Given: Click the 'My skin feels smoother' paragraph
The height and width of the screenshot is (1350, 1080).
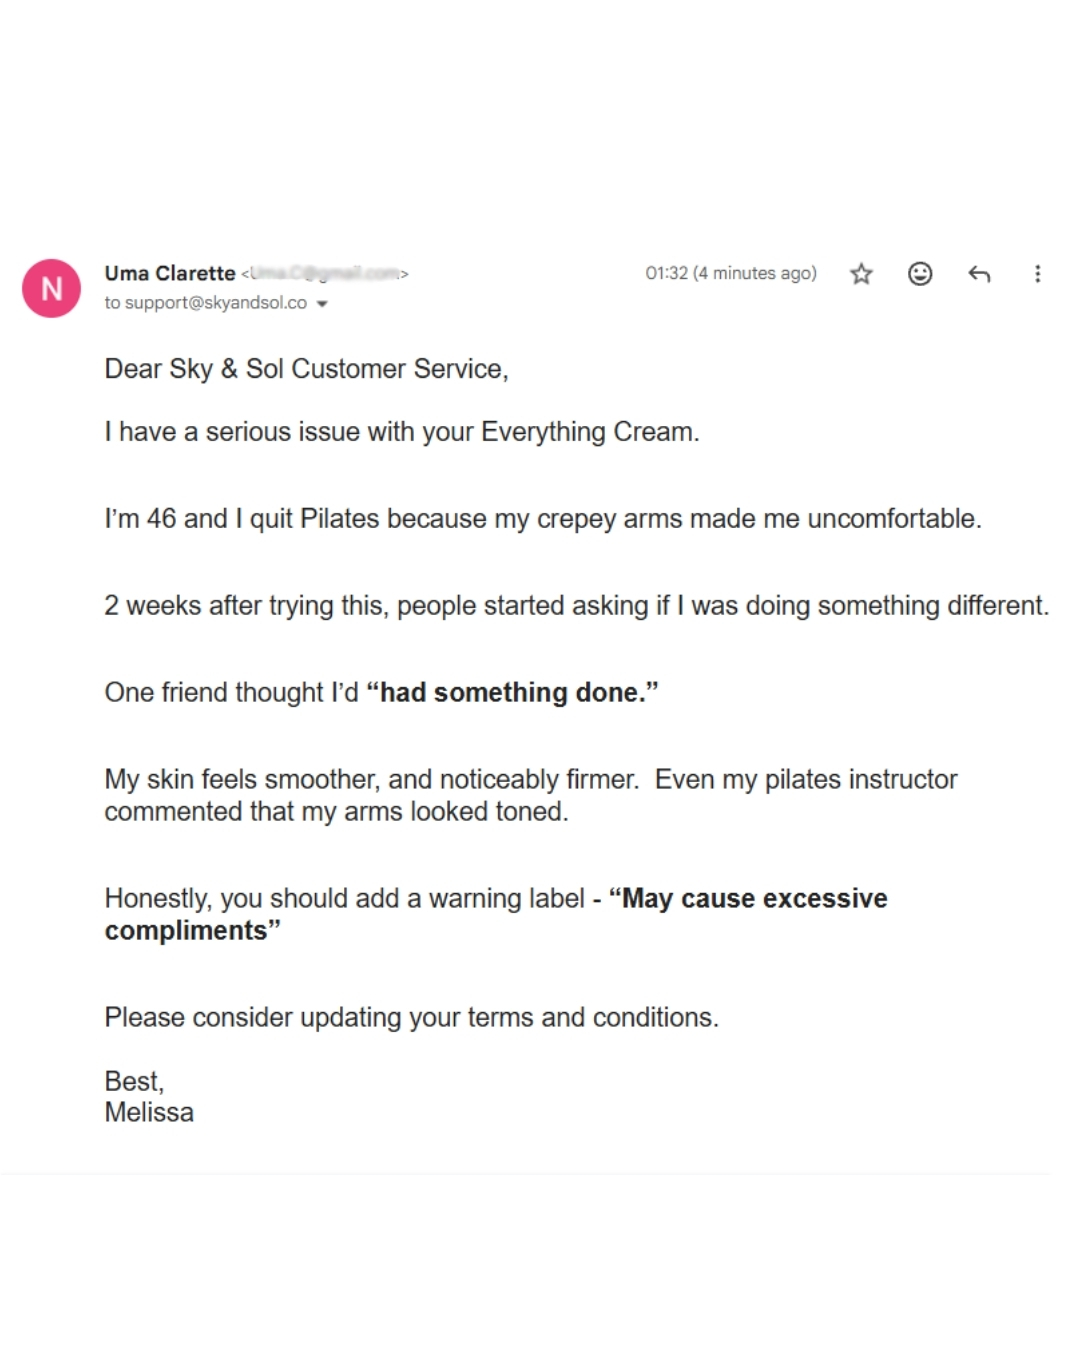Looking at the screenshot, I should (531, 795).
